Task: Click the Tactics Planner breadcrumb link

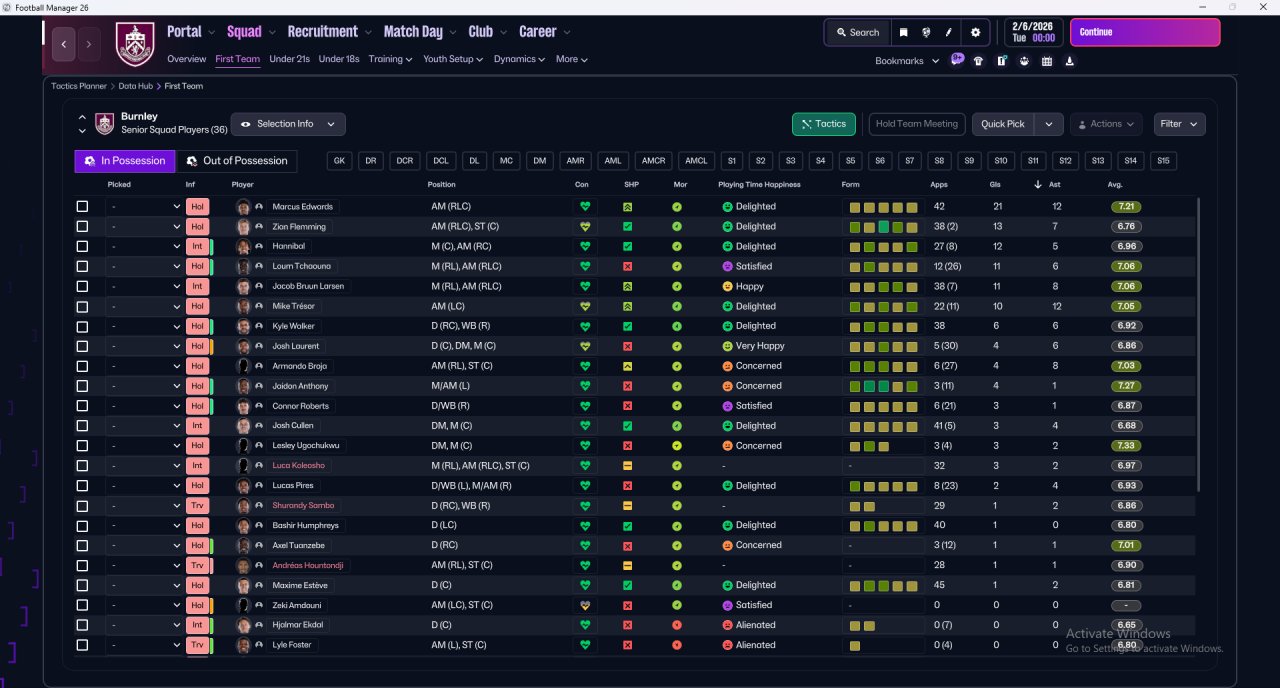Action: click(x=79, y=86)
